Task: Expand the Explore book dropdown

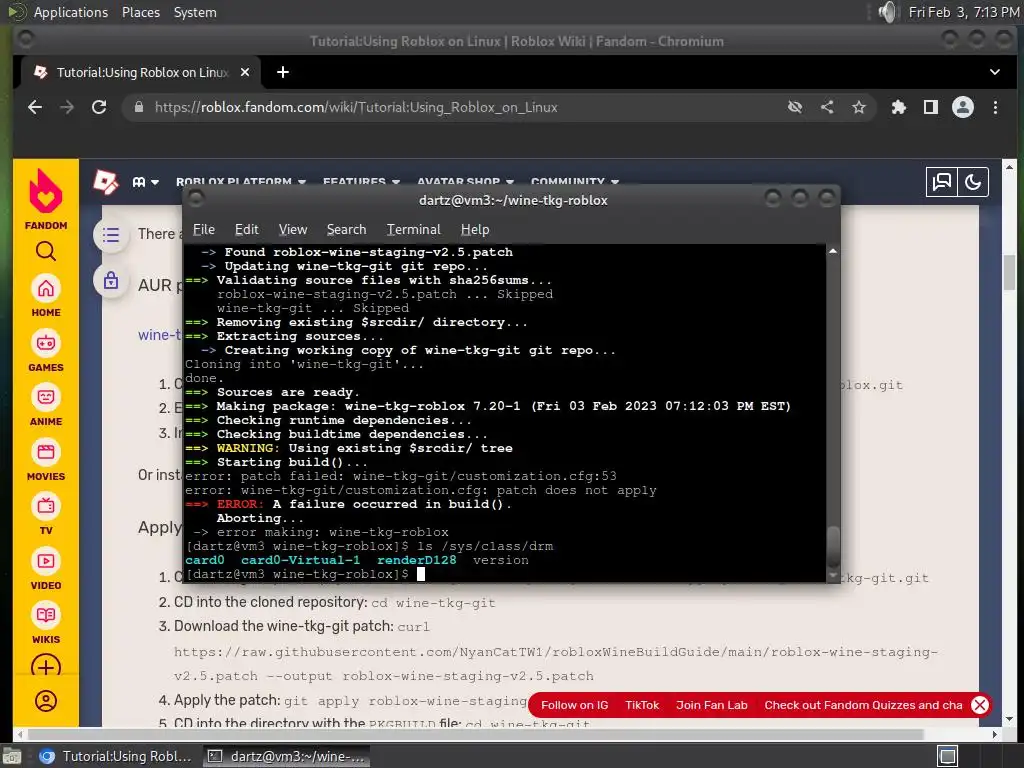Action: 146,182
